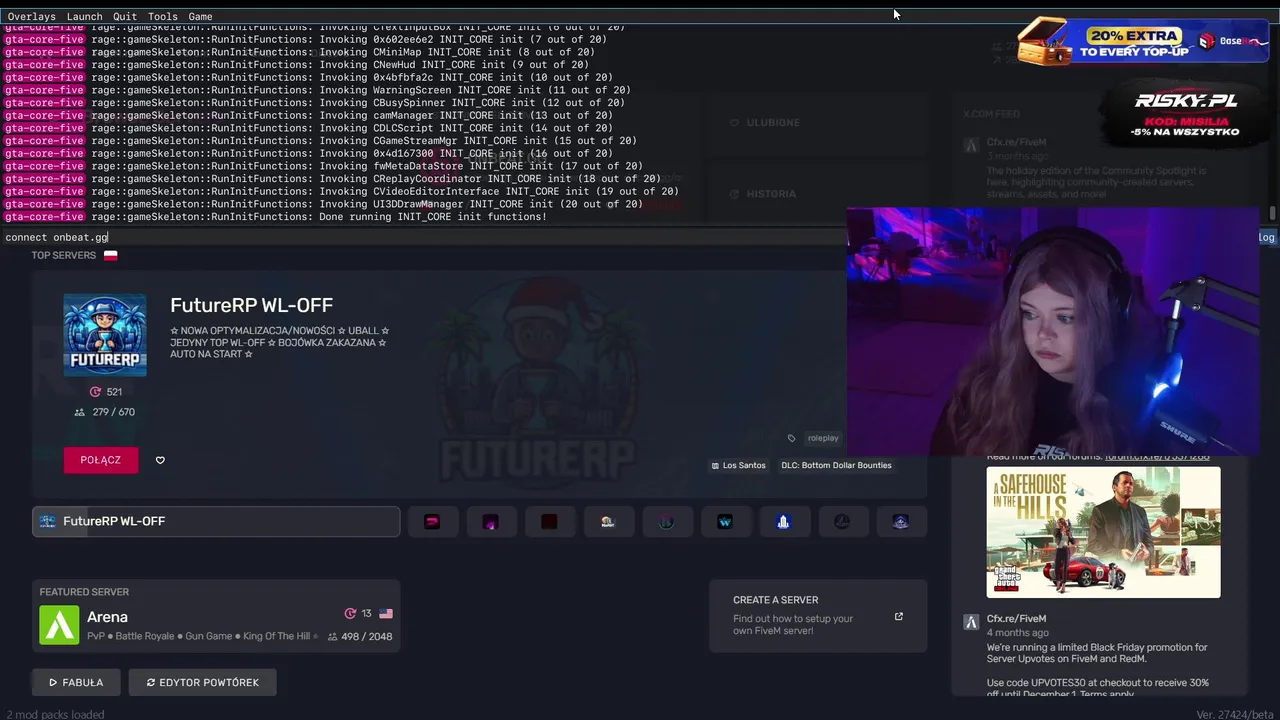The width and height of the screenshot is (1280, 720).
Task: Click the Los Santos map label
Action: [738, 465]
